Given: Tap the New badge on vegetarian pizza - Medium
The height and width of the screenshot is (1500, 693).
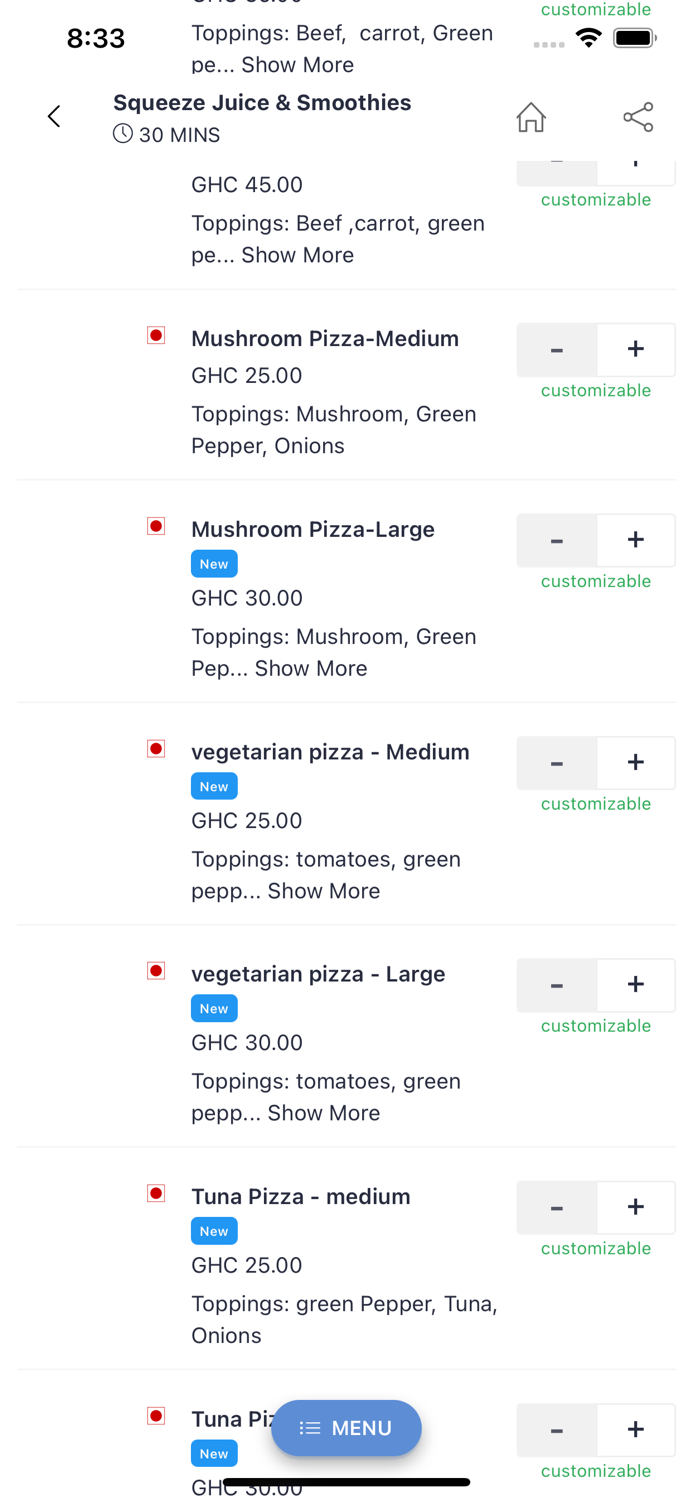Looking at the screenshot, I should click(x=214, y=786).
